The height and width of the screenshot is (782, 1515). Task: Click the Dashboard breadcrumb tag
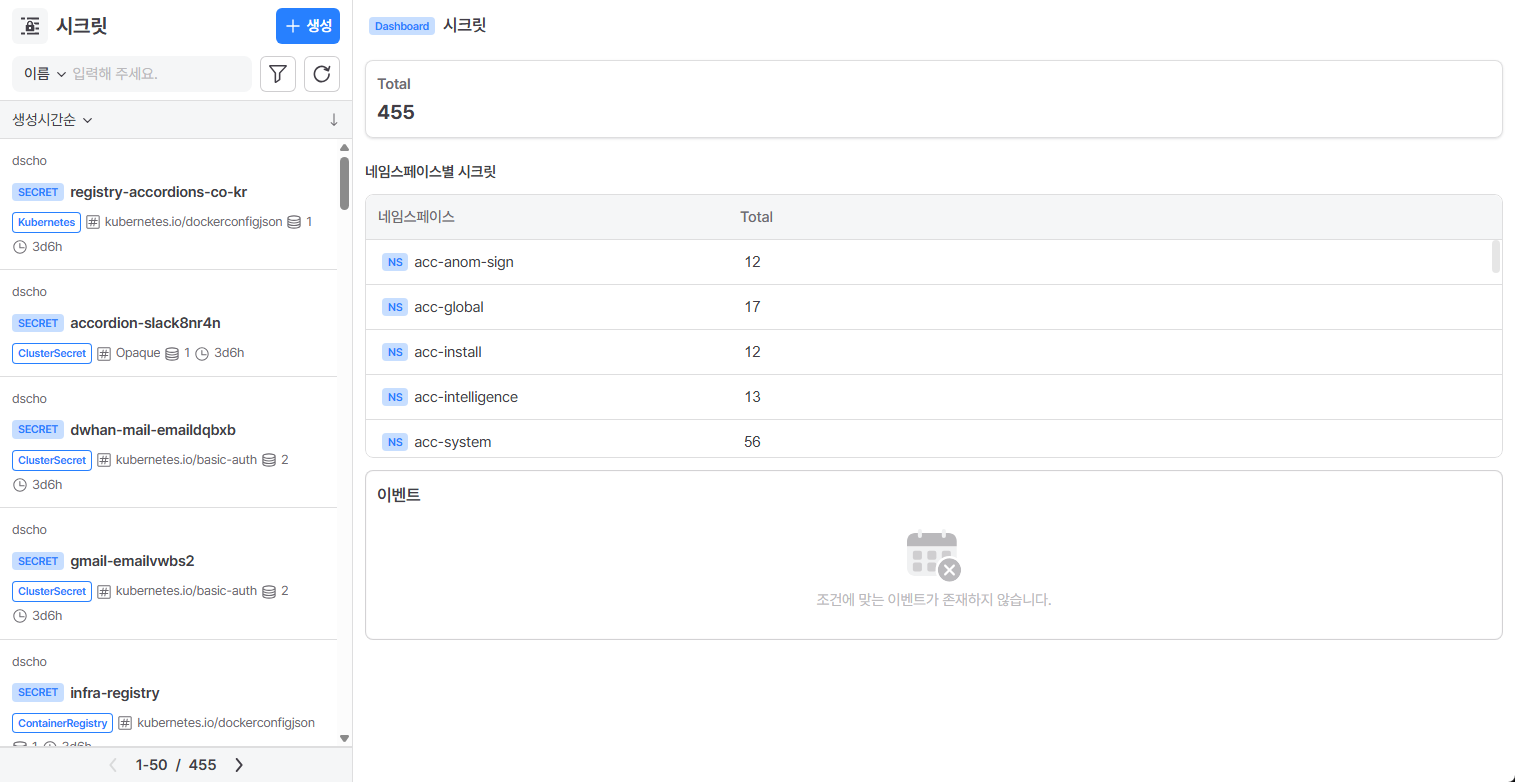coord(402,26)
